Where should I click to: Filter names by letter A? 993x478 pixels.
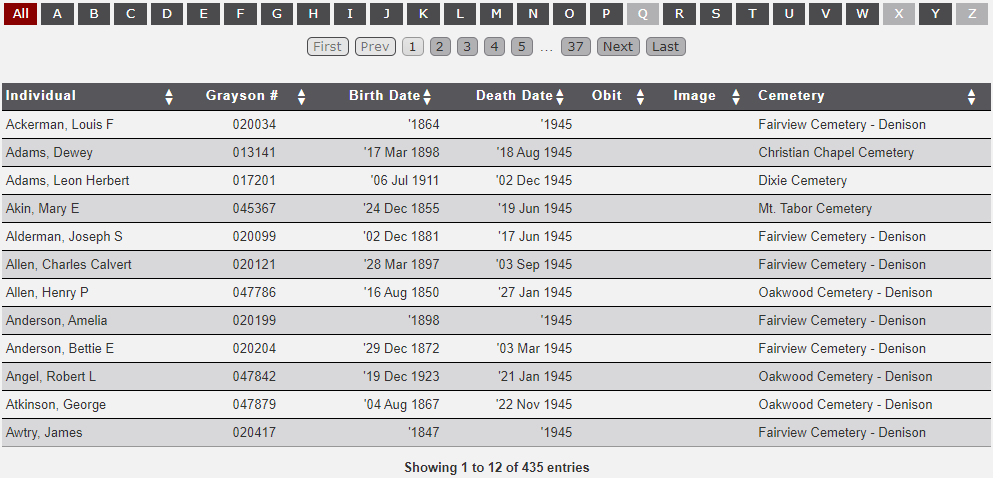click(57, 14)
